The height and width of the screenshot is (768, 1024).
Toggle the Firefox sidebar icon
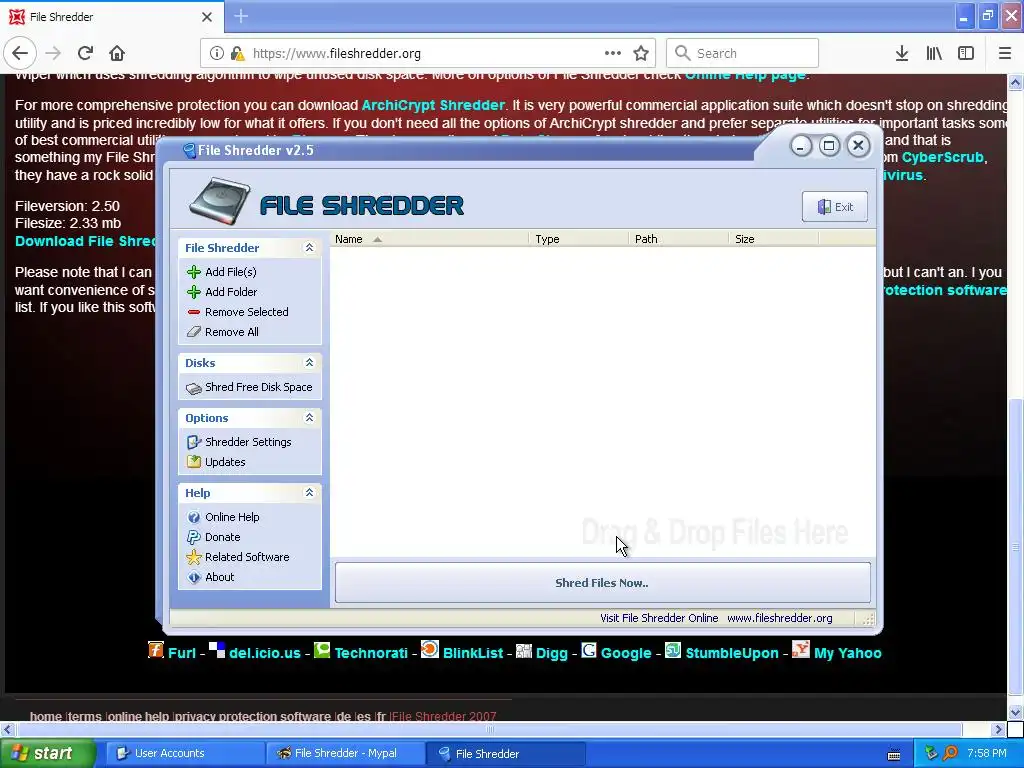(966, 54)
